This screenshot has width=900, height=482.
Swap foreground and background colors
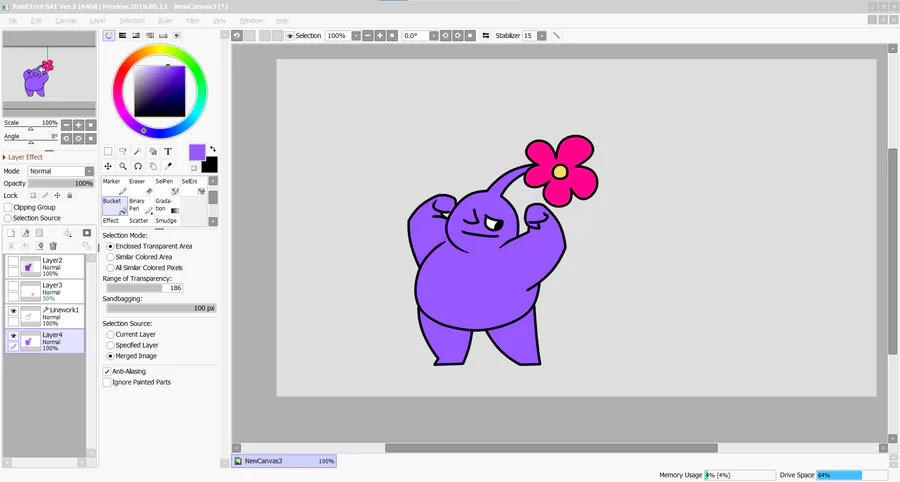point(213,149)
